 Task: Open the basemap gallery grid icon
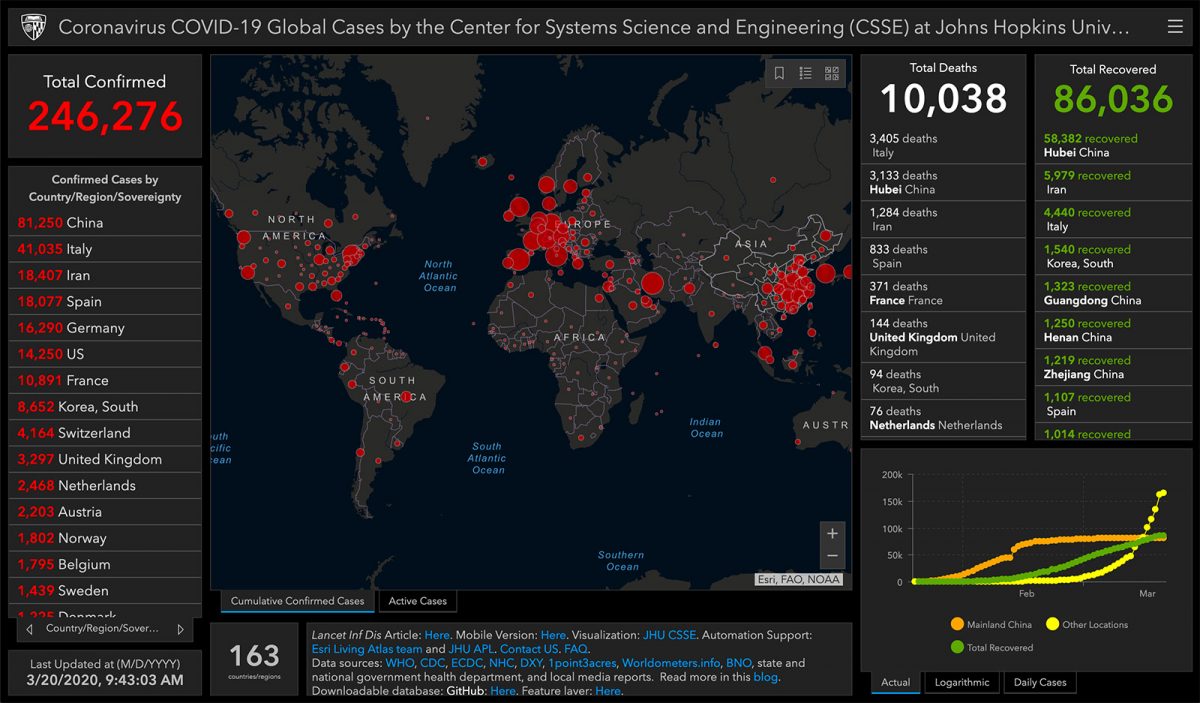(x=832, y=73)
